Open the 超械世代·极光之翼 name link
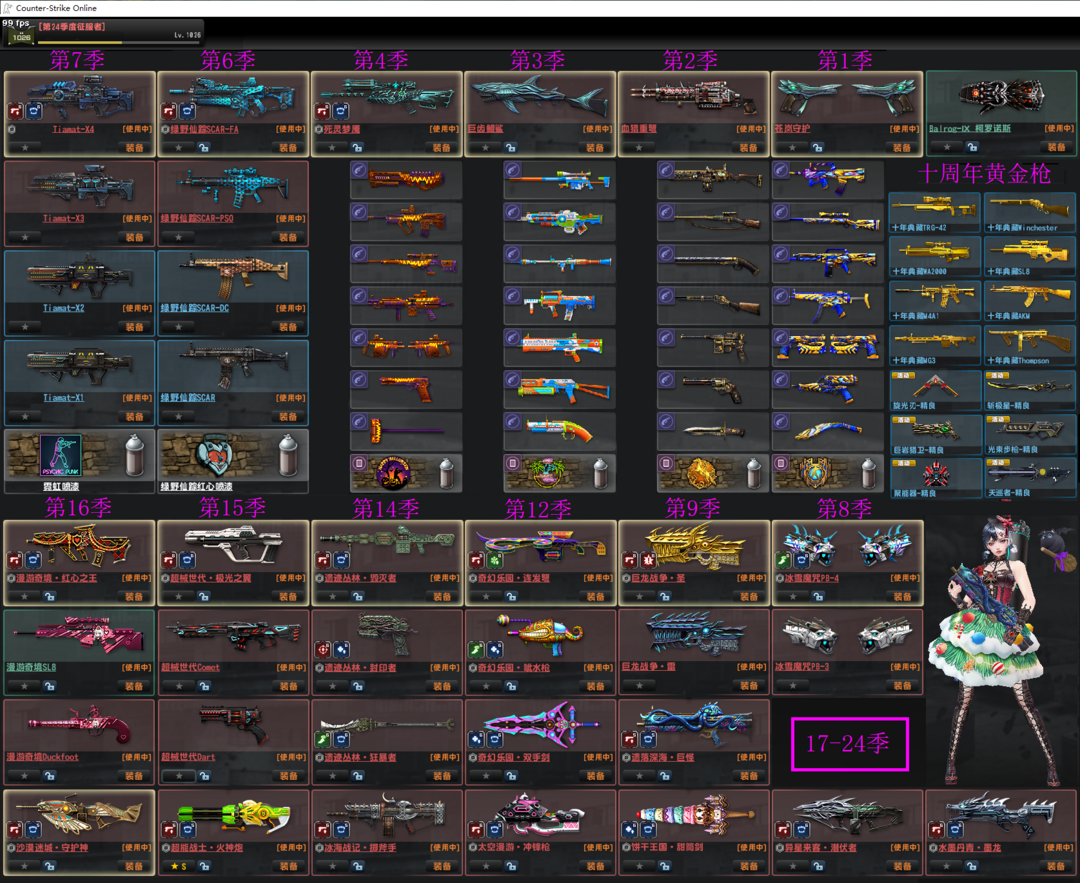The height and width of the screenshot is (883, 1080). 210,578
